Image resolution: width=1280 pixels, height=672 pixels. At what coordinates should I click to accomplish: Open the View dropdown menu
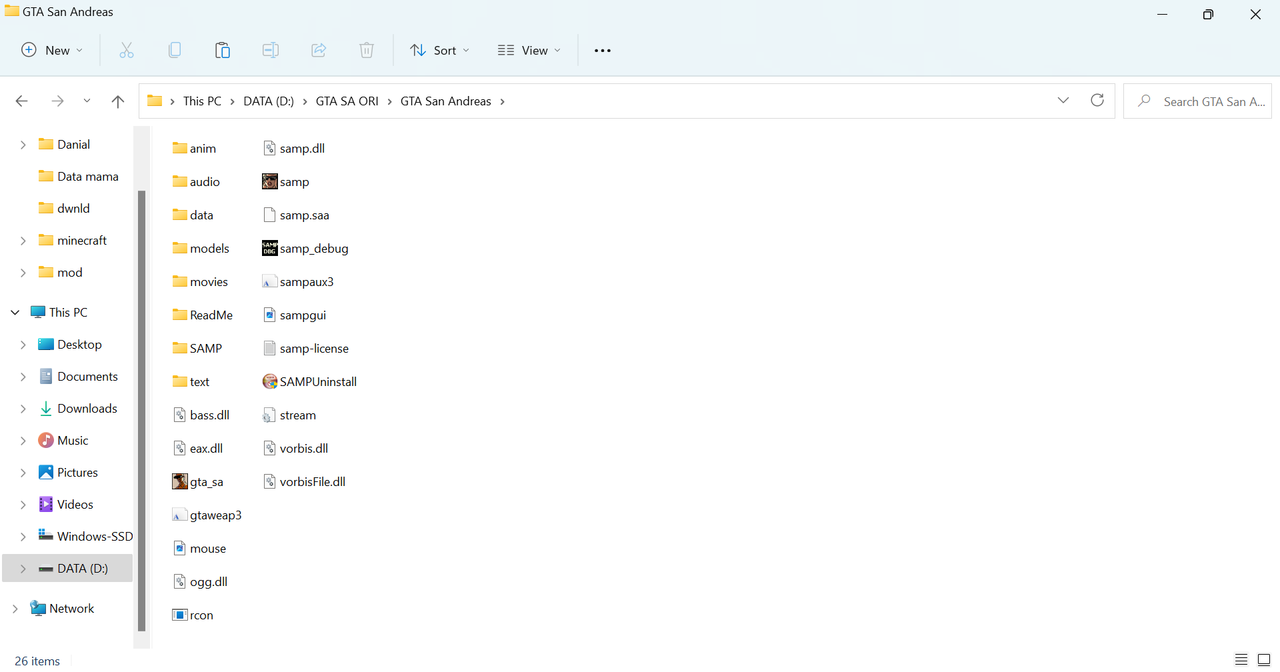pos(529,50)
